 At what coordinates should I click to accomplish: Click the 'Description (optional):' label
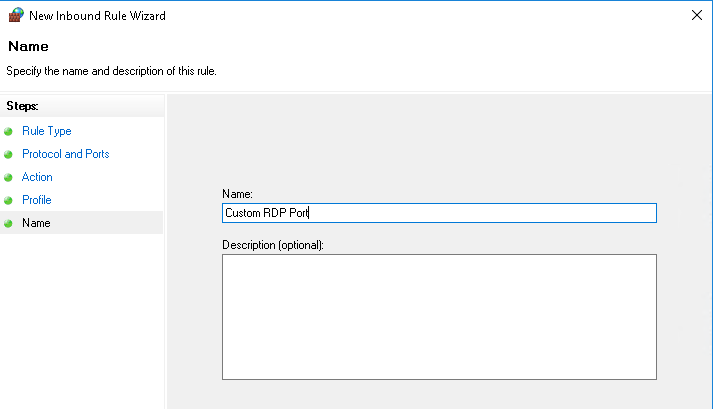tap(272, 244)
